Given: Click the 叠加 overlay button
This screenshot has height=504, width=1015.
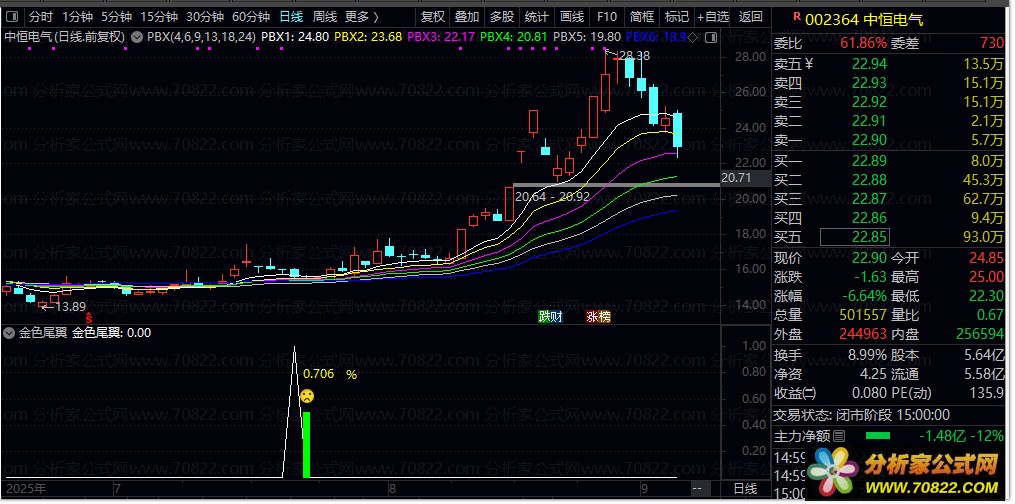Looking at the screenshot, I should (467, 16).
